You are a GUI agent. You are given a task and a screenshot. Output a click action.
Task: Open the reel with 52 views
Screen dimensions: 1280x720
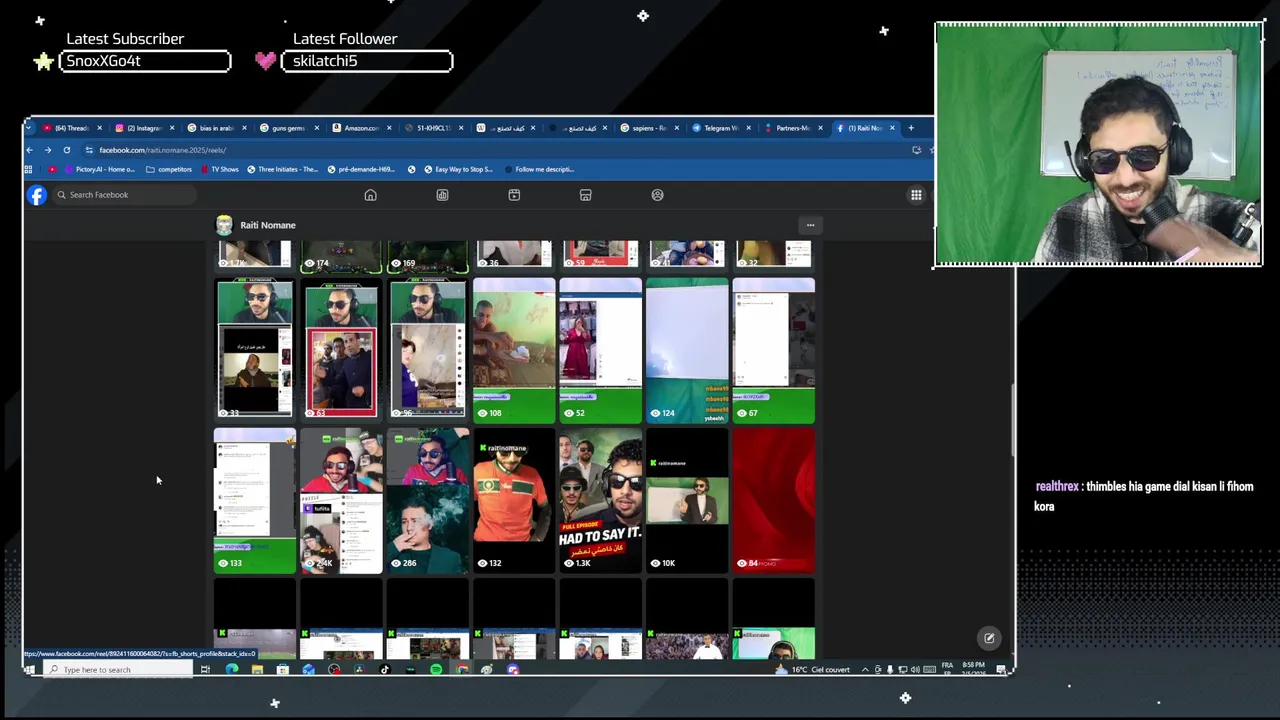click(x=600, y=350)
